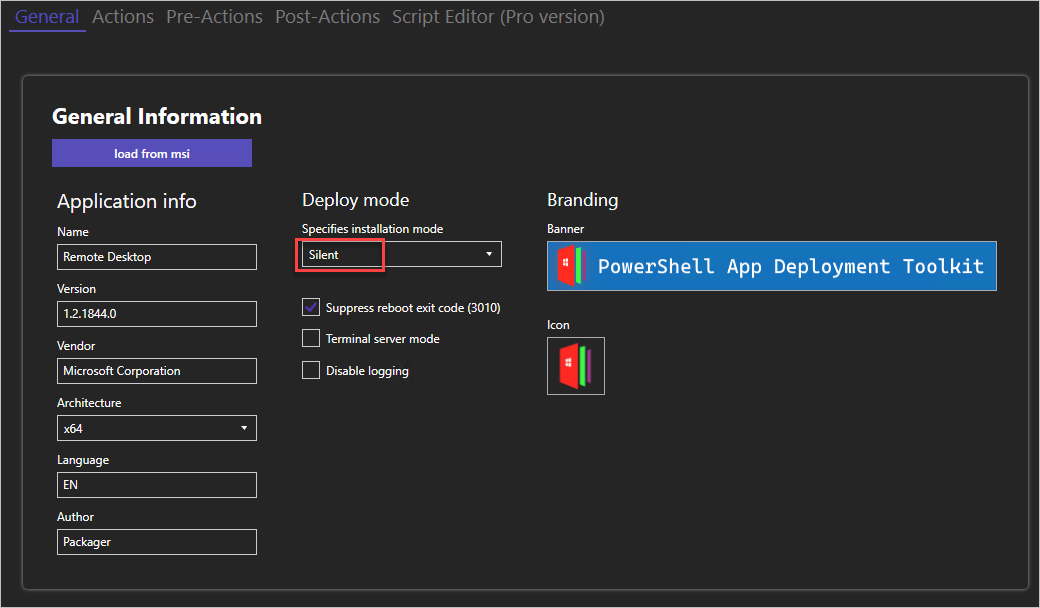
Task: Click the General Information heading
Action: click(x=157, y=117)
